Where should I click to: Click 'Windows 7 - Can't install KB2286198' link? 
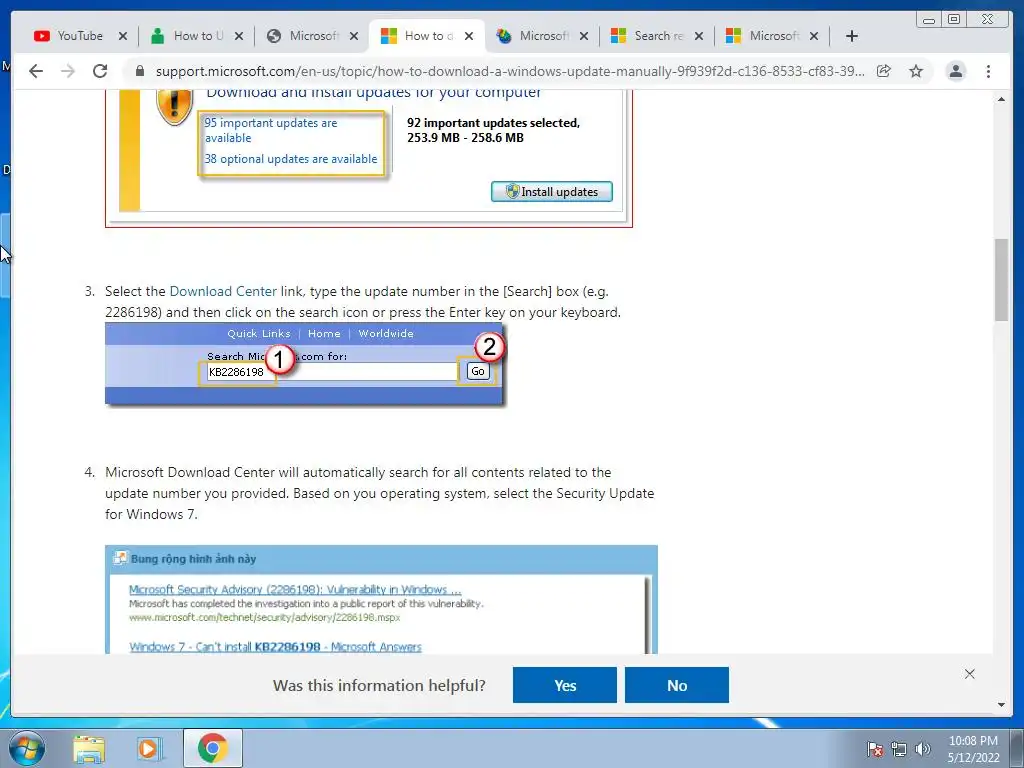pos(275,647)
